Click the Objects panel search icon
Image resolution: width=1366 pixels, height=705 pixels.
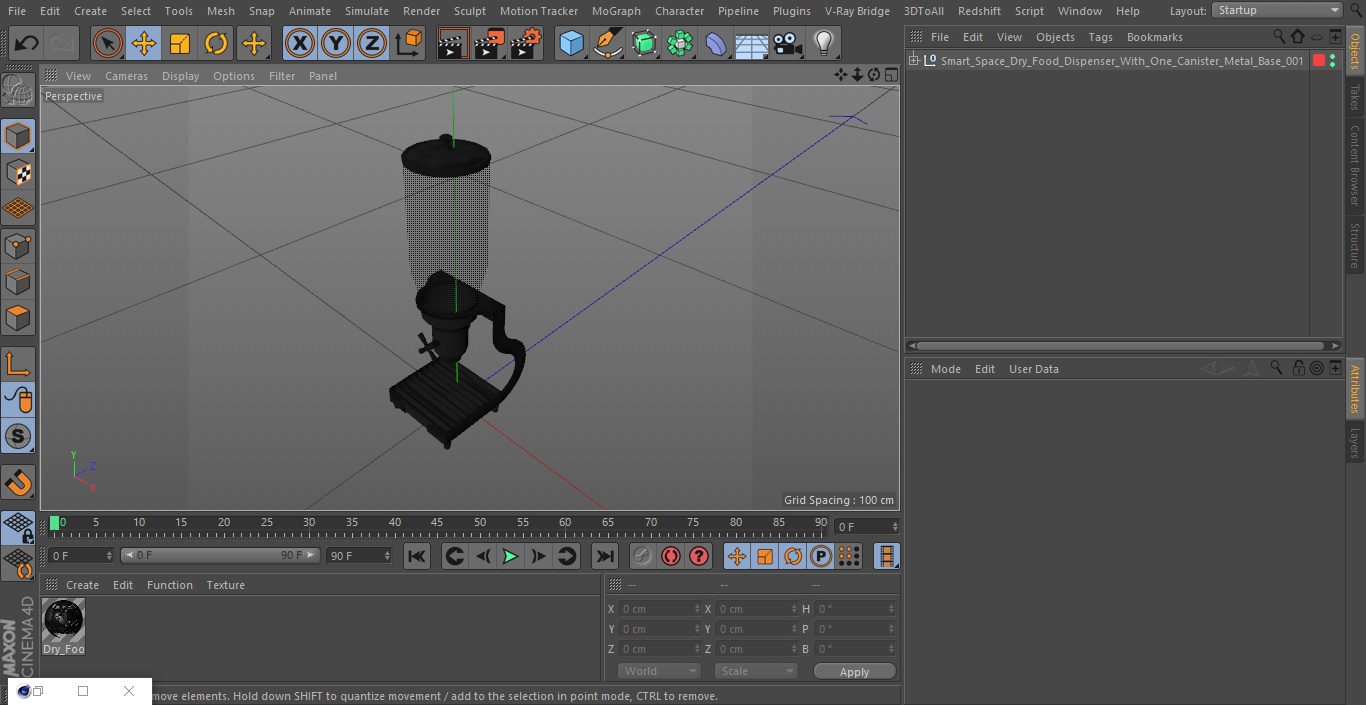point(1279,37)
